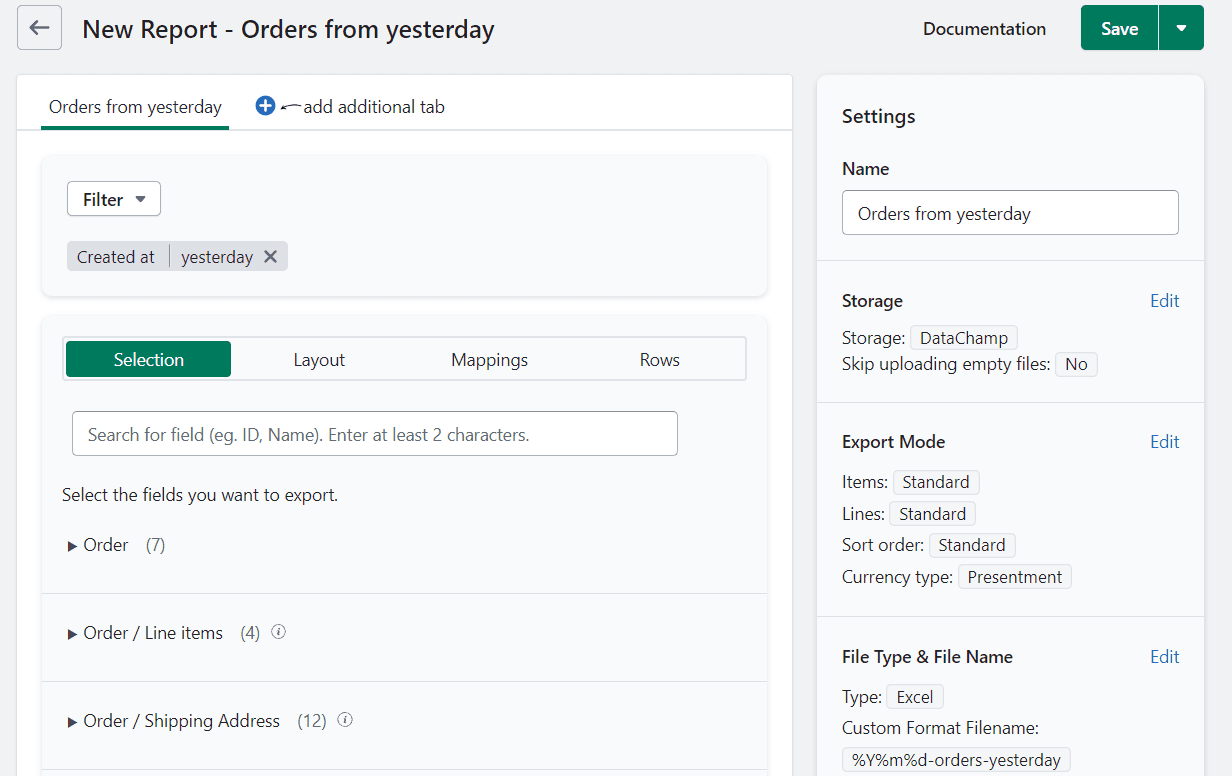Show info for Order / Shipping Address
1232x776 pixels.
click(x=346, y=720)
